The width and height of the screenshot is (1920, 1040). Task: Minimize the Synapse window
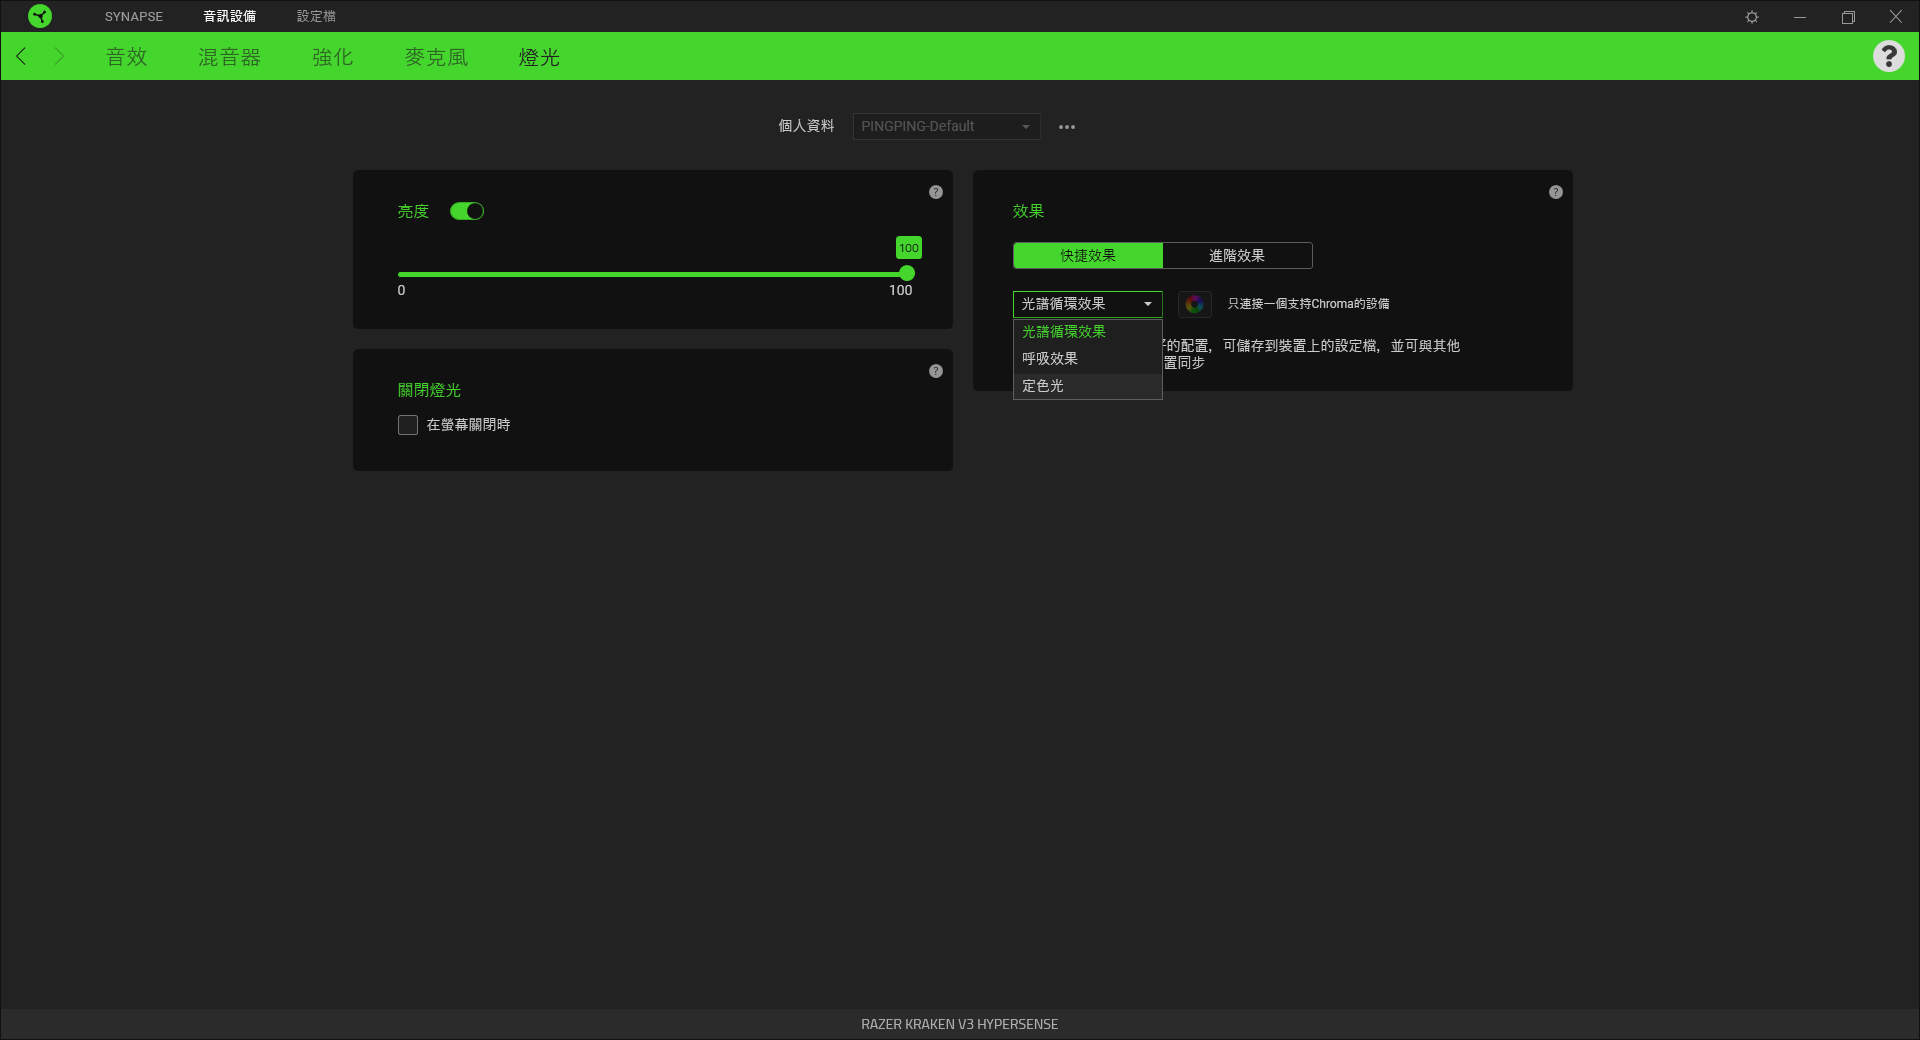[1800, 17]
